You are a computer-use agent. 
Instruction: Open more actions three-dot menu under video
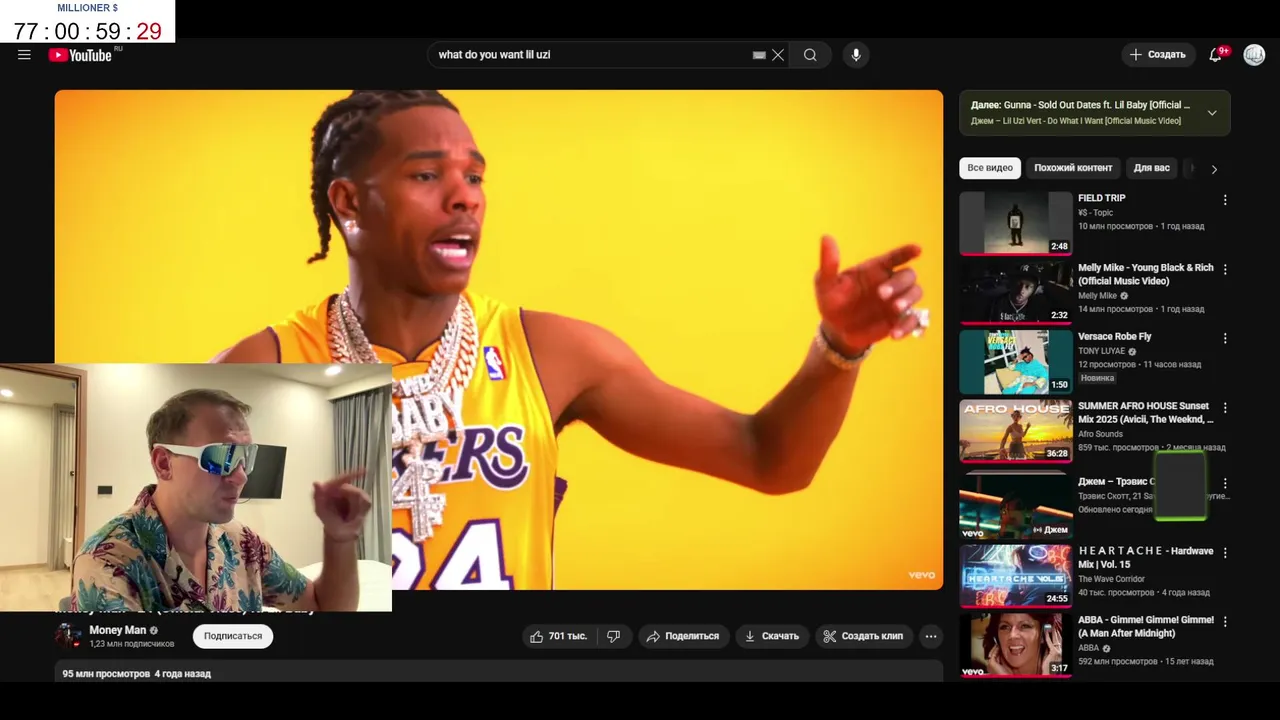pos(931,636)
